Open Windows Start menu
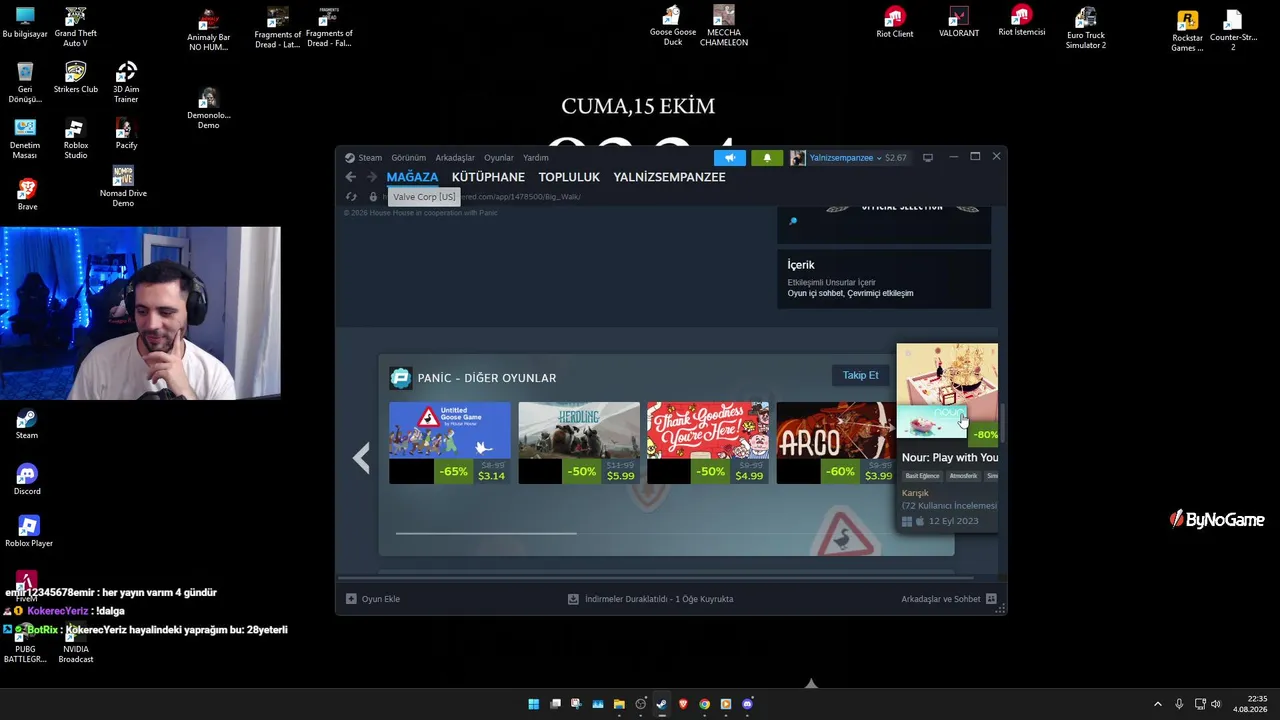 tap(534, 704)
